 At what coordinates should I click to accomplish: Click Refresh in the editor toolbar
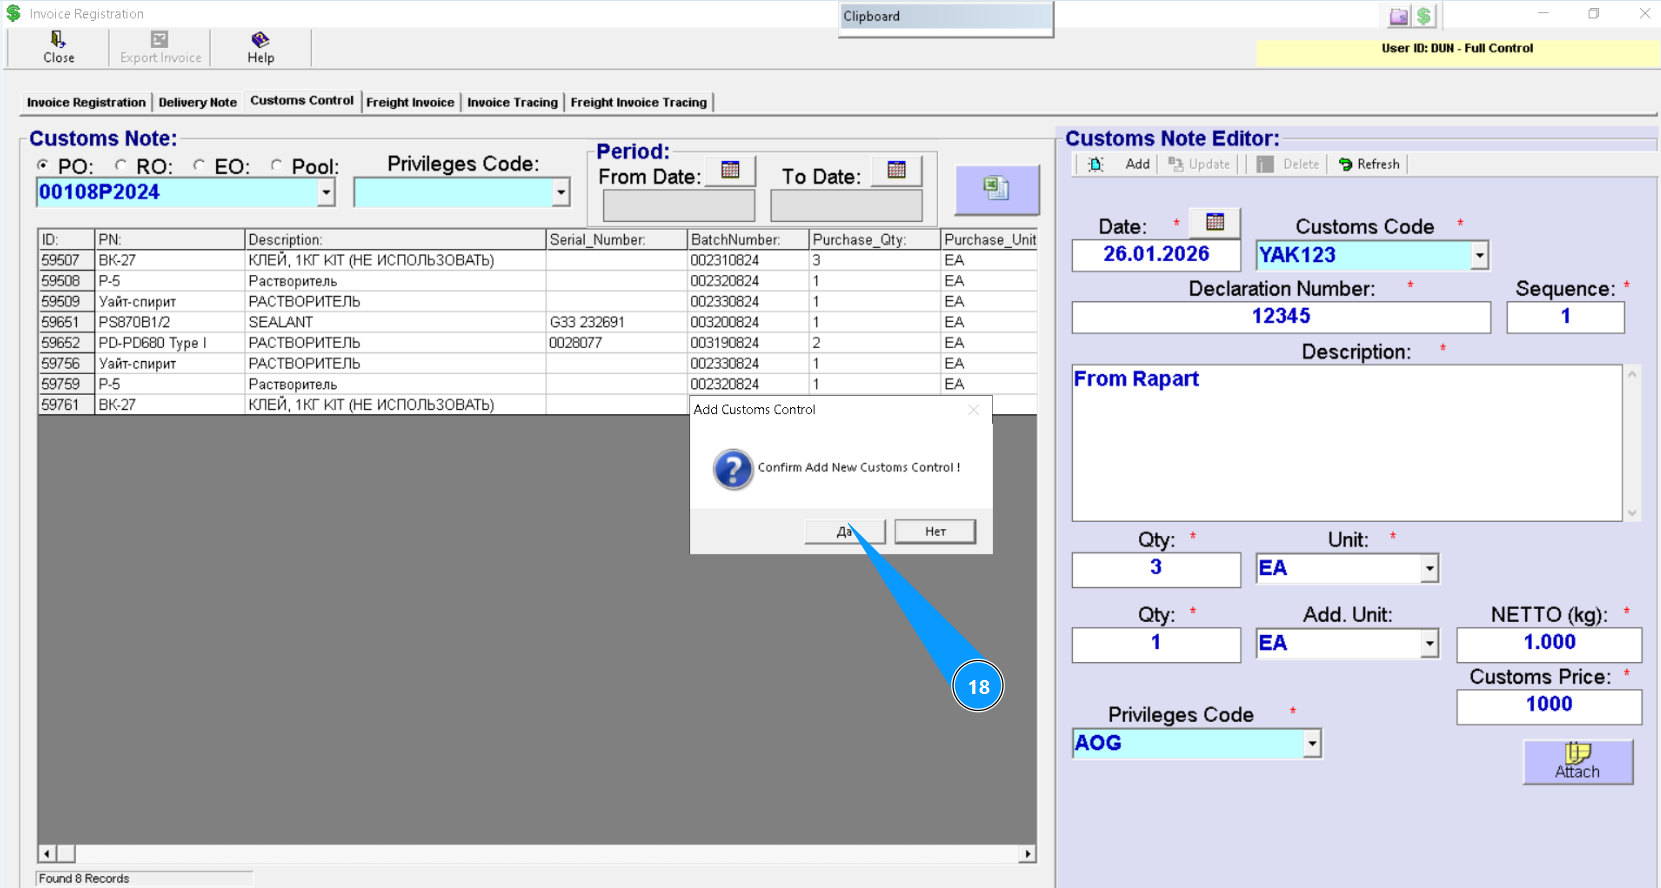coord(1368,164)
